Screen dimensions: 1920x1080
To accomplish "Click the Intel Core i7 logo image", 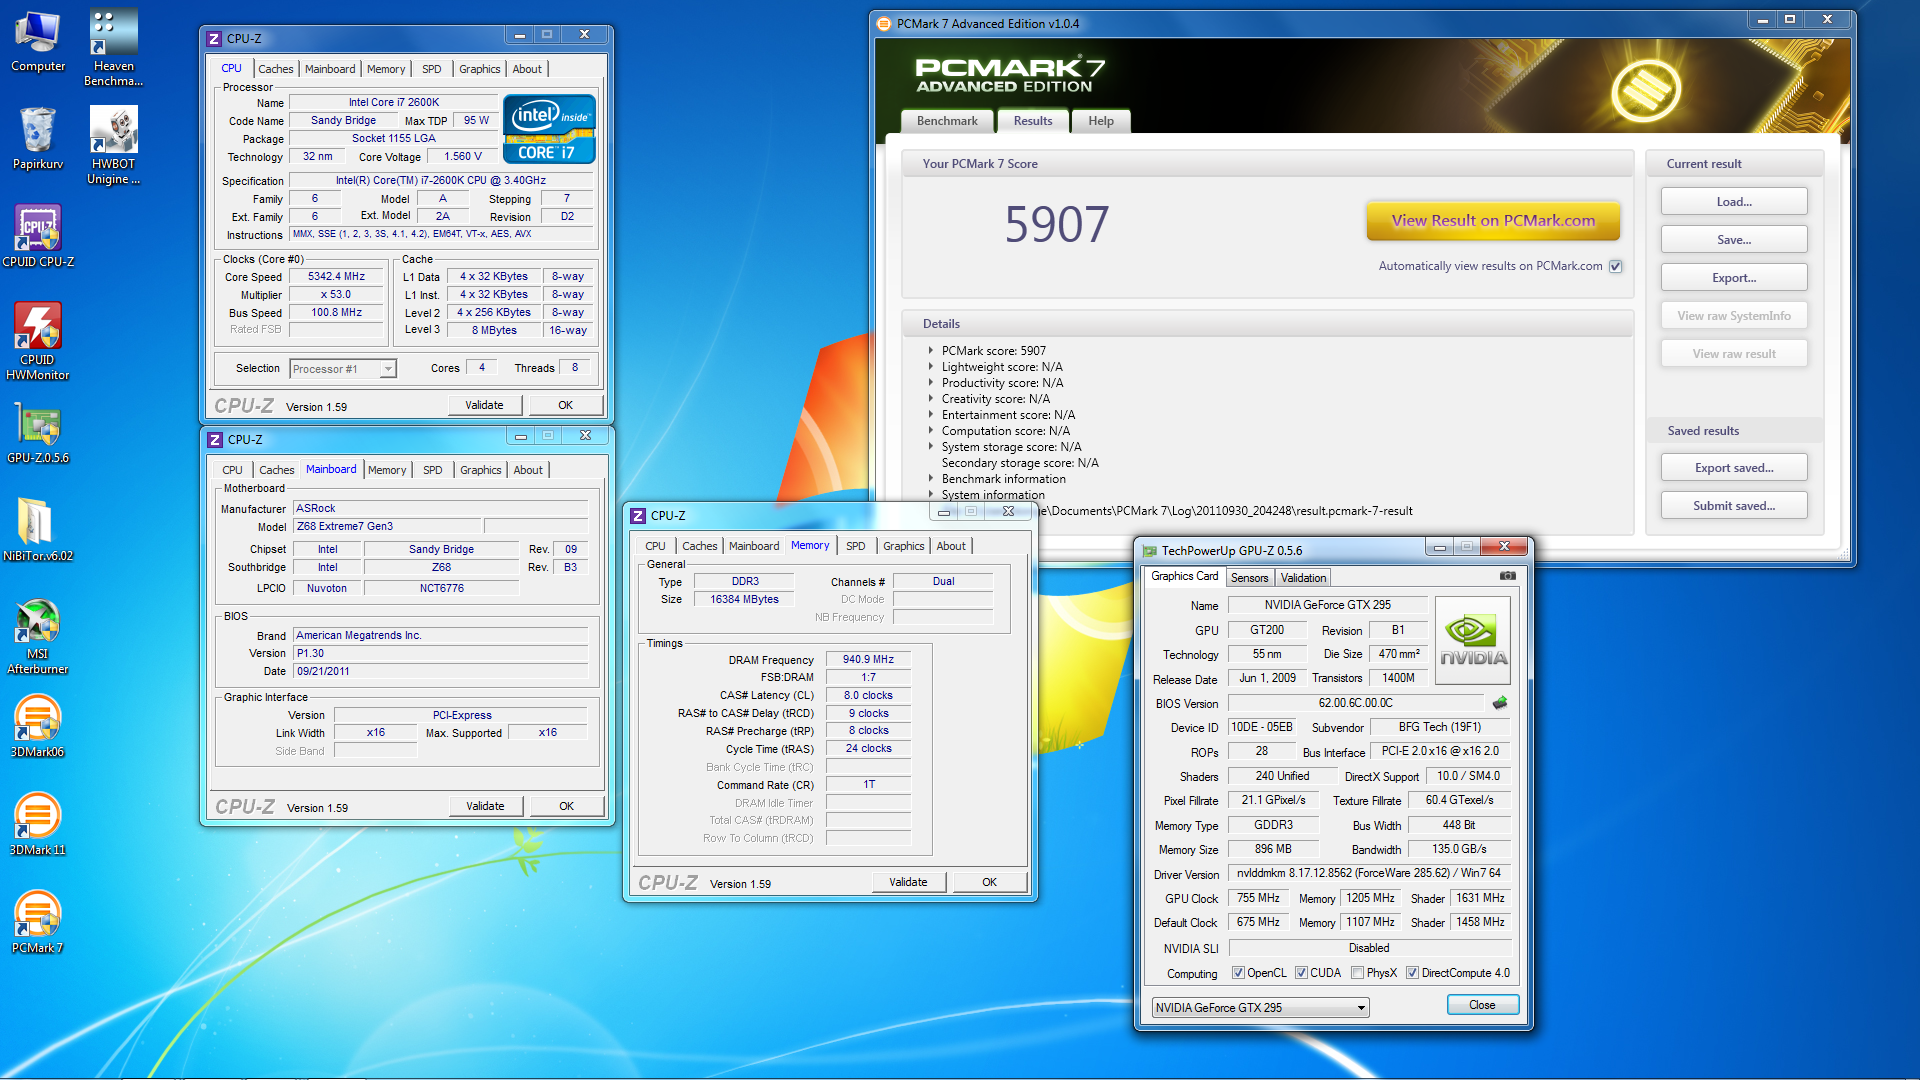I will pos(549,130).
